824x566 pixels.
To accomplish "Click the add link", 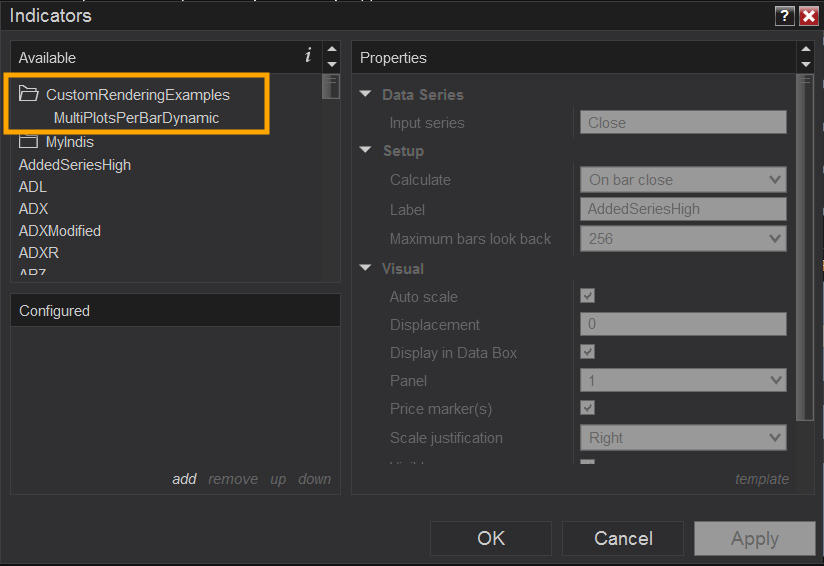I will coord(184,479).
